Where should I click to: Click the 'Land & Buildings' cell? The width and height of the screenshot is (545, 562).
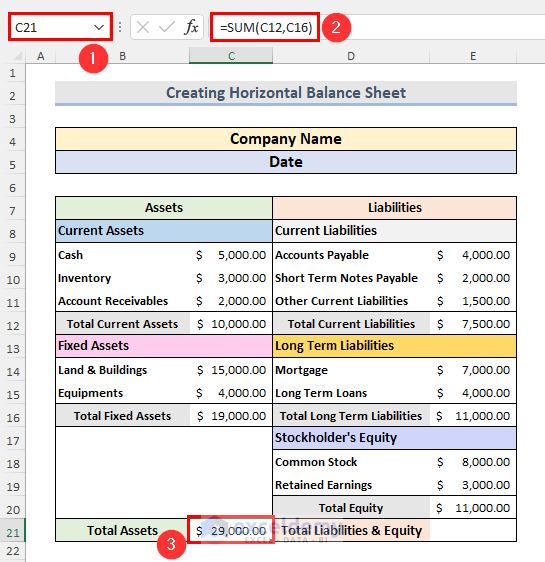(123, 370)
